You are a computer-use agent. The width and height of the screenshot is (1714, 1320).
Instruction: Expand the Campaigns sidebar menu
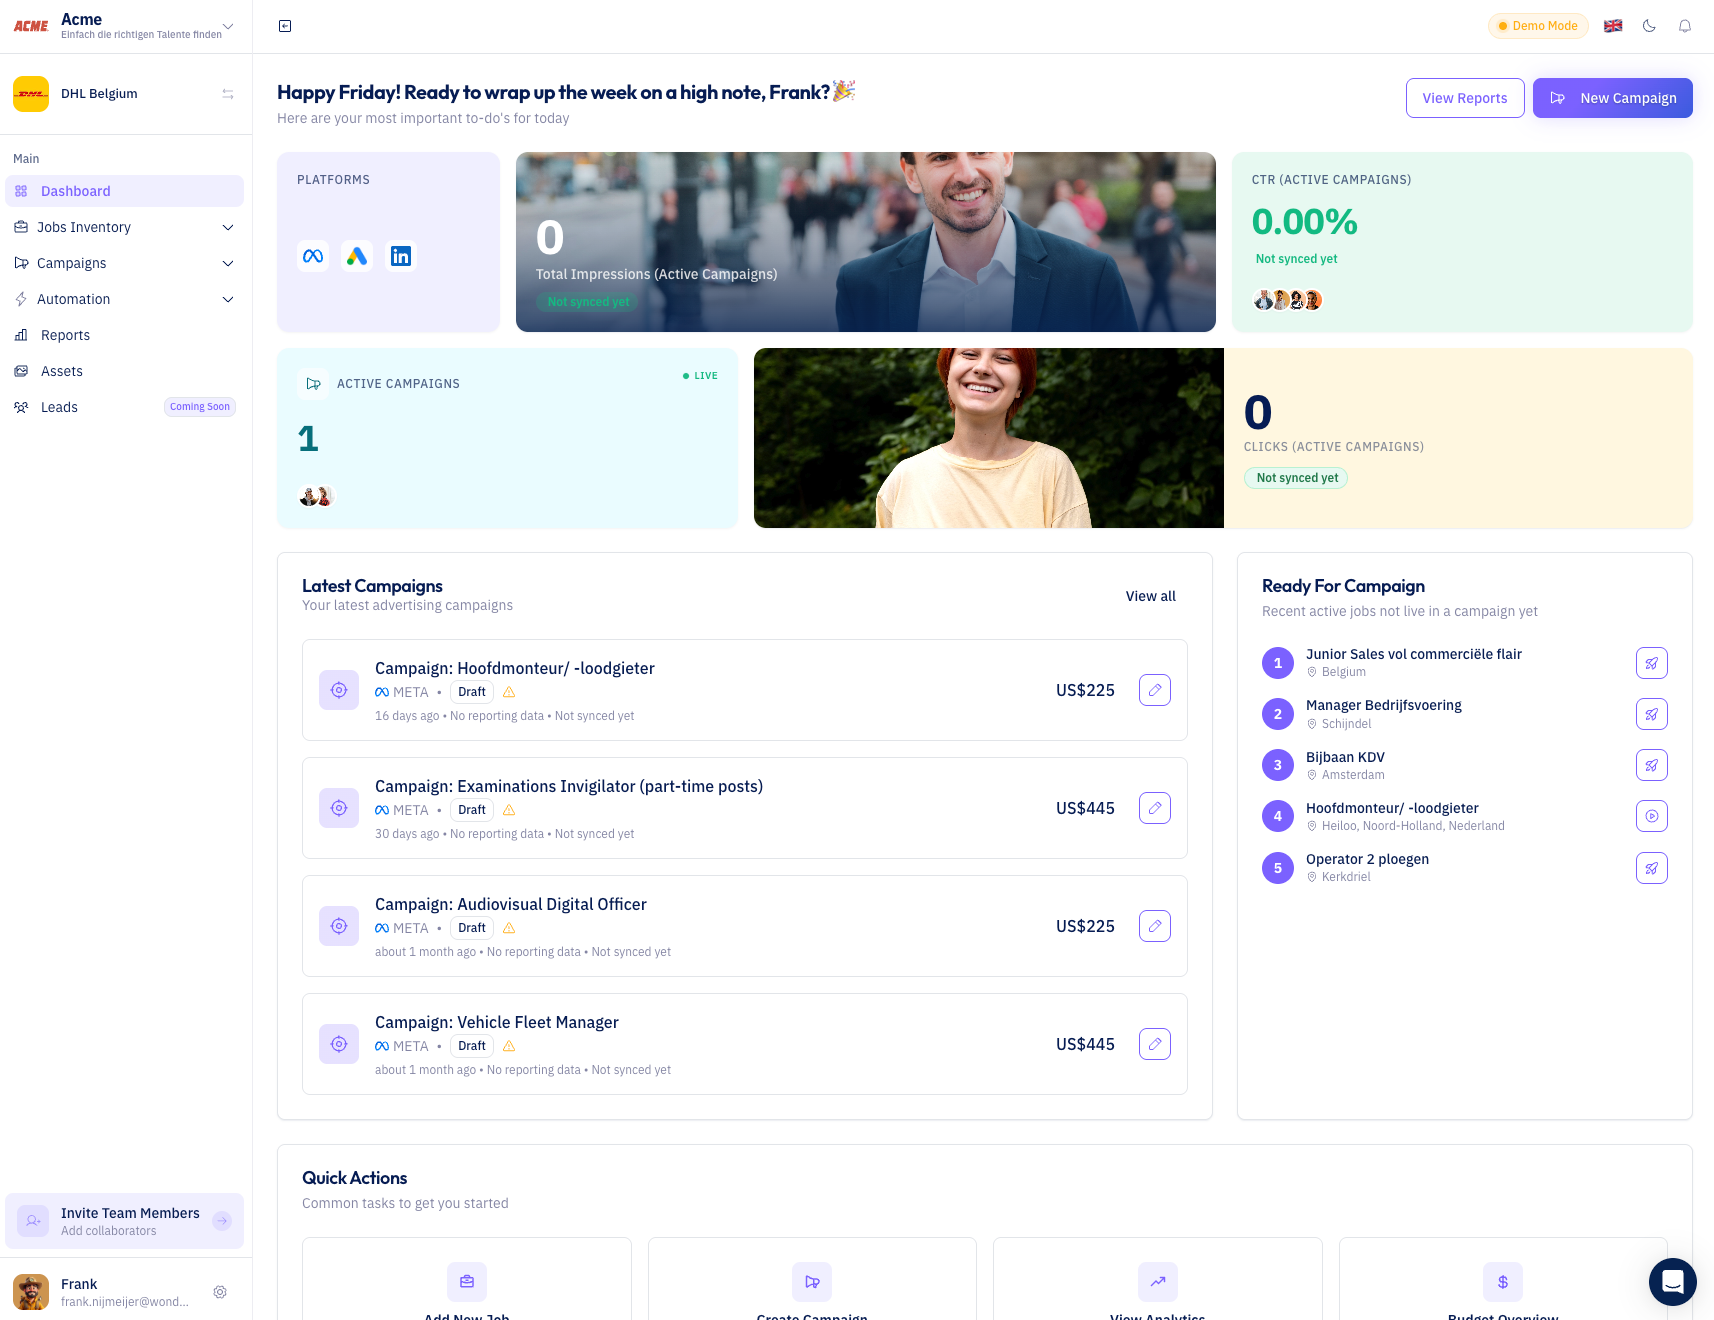point(124,263)
